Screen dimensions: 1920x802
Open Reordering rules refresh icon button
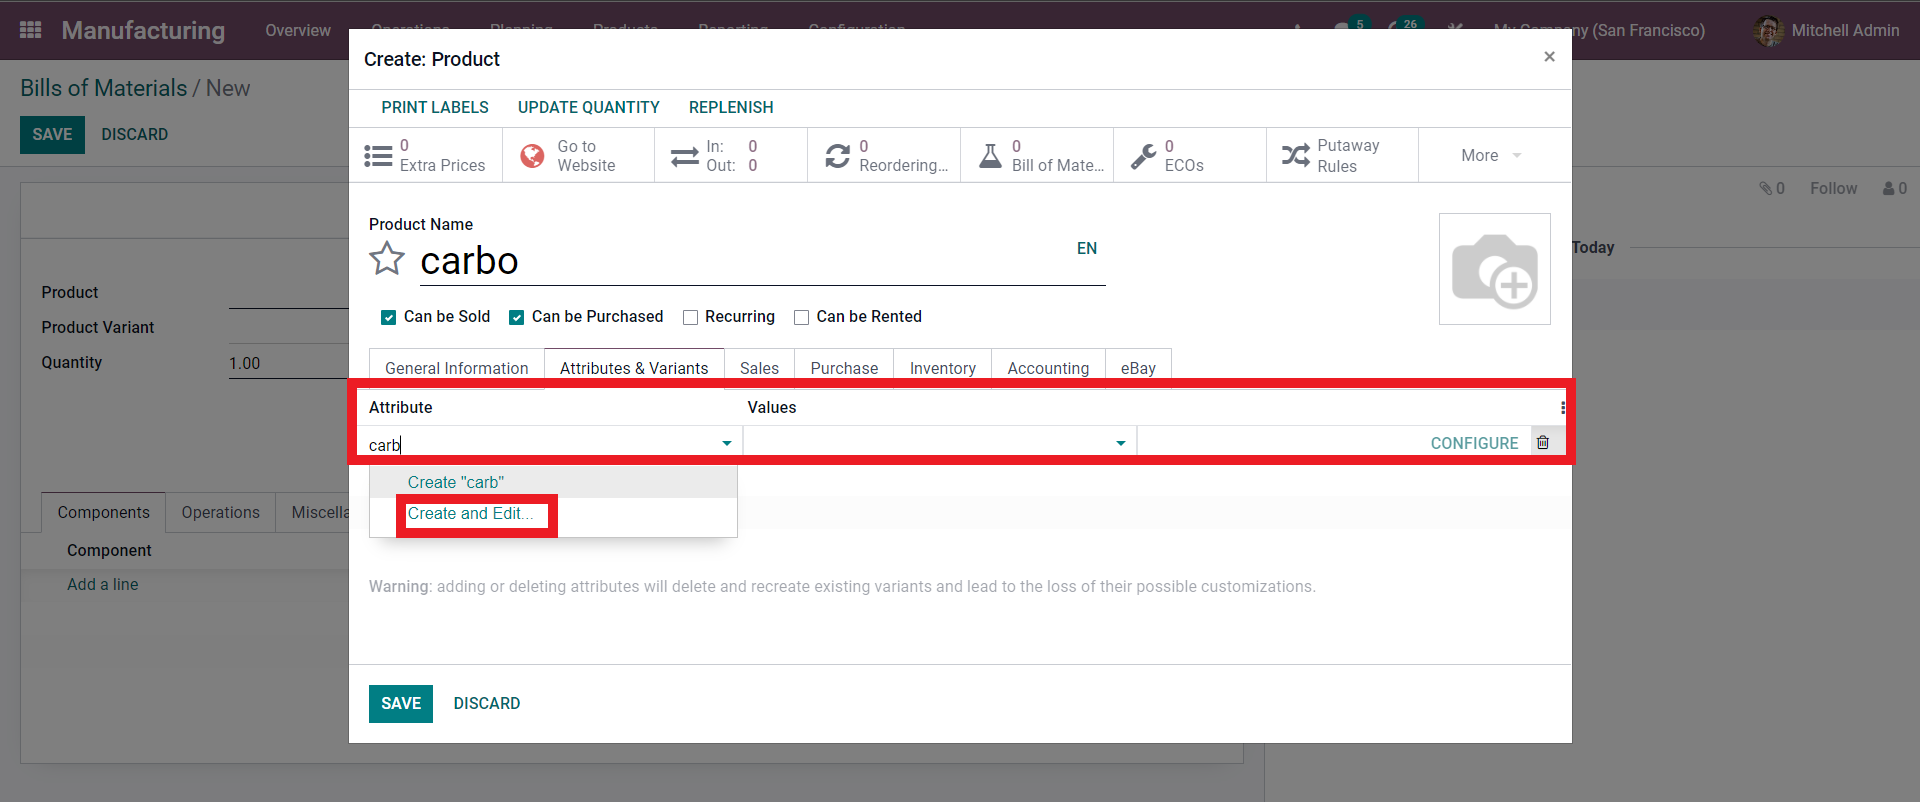pos(837,156)
